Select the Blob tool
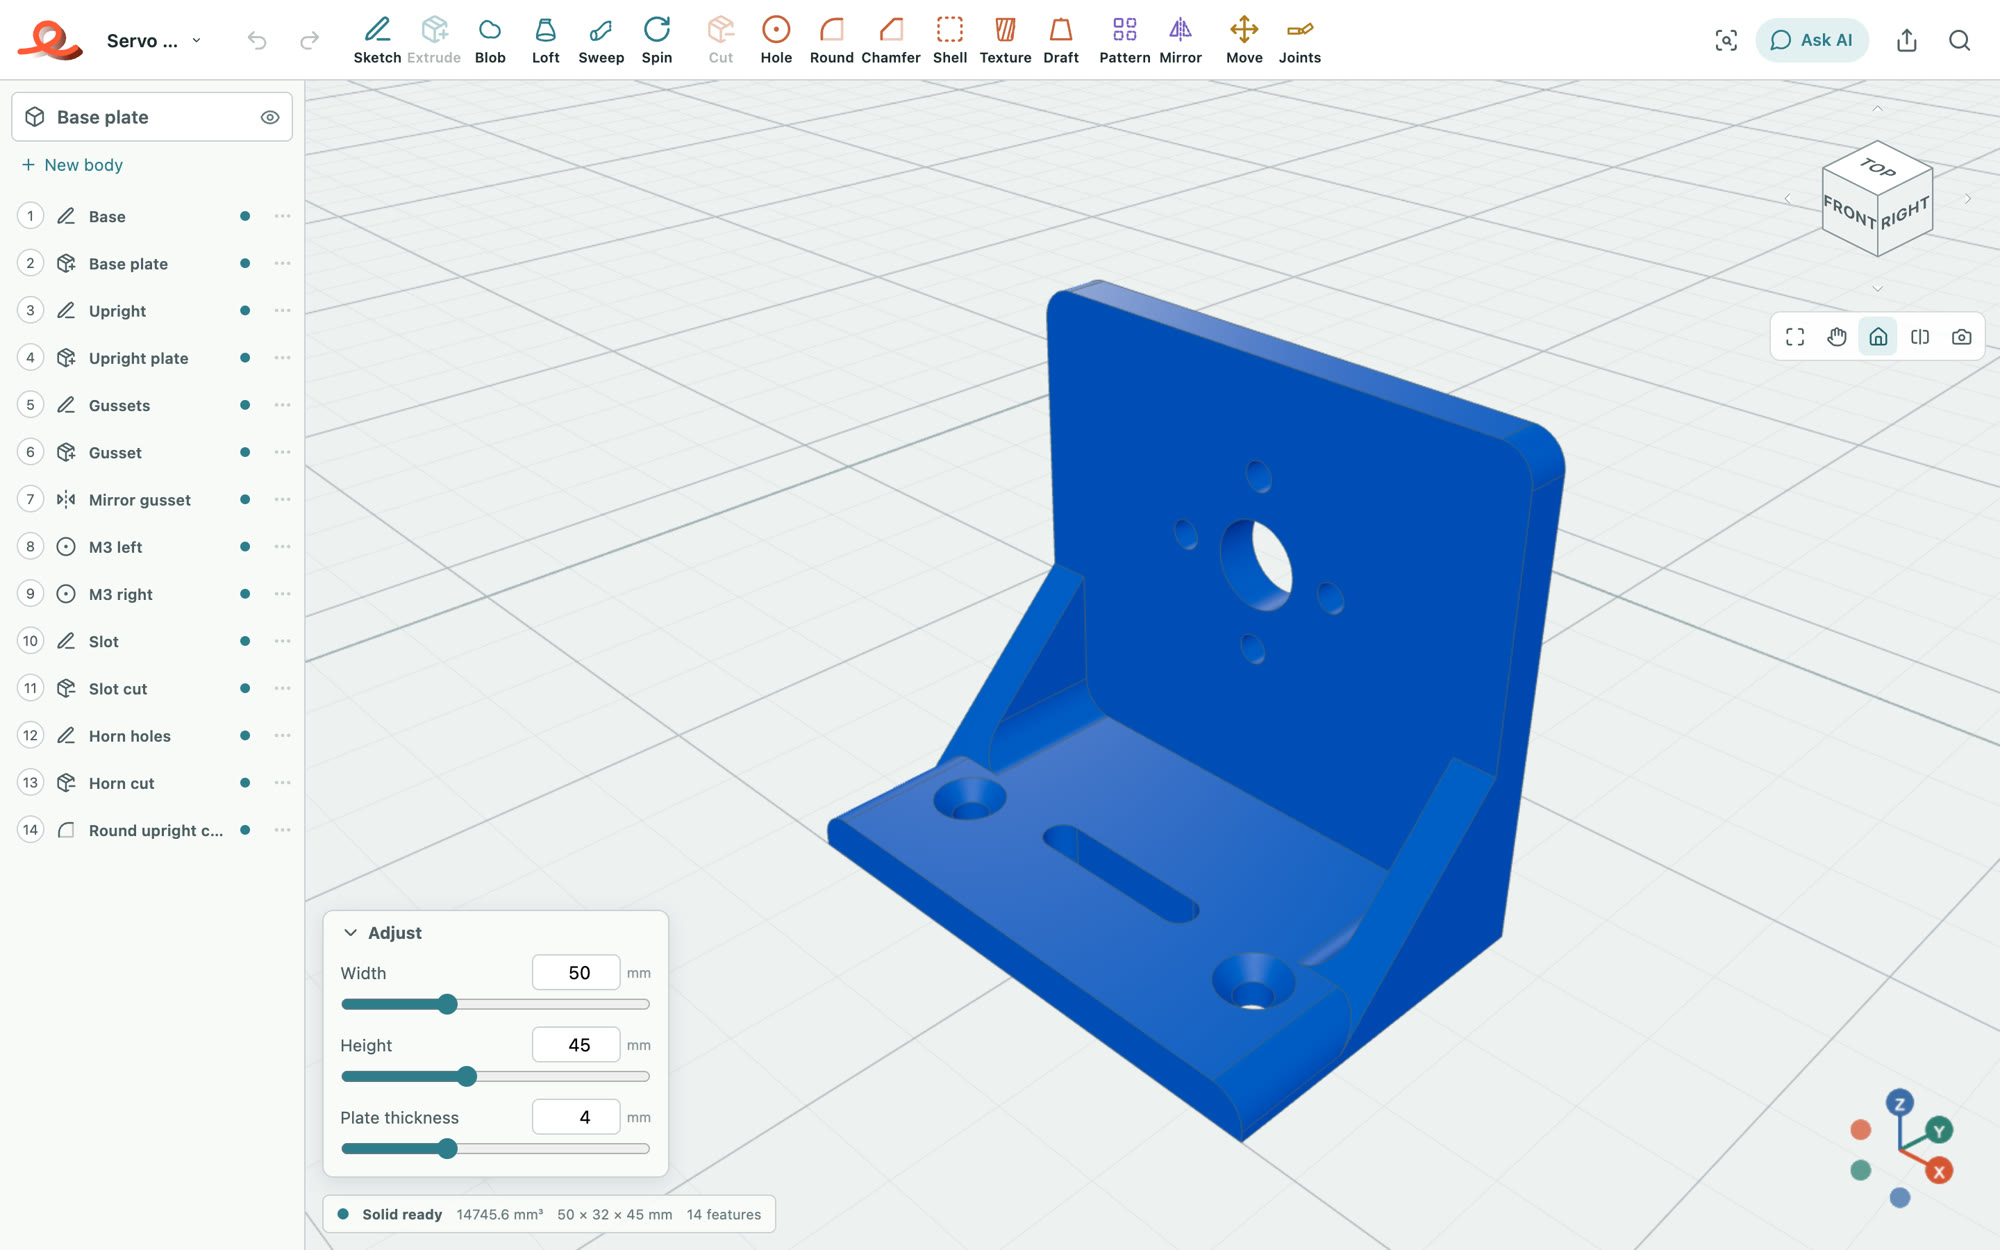Image resolution: width=2000 pixels, height=1250 pixels. [490, 40]
